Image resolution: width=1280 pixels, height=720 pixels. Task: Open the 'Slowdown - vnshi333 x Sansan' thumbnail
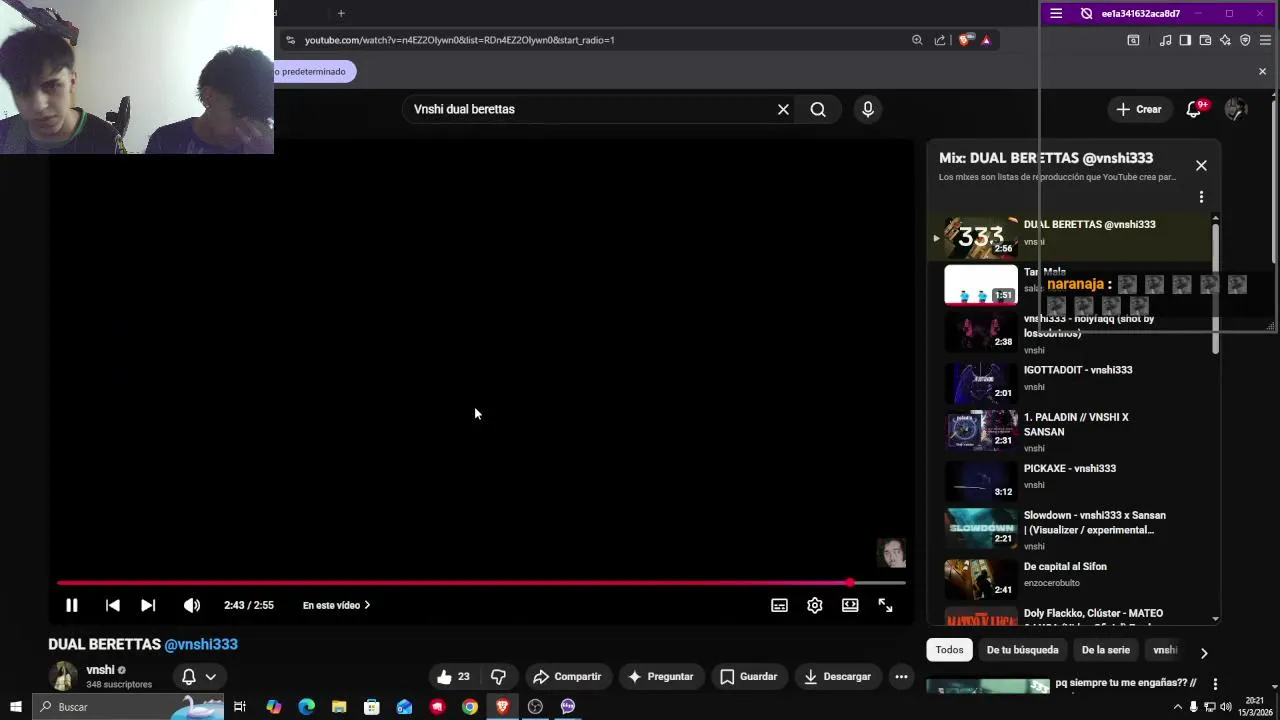click(981, 528)
